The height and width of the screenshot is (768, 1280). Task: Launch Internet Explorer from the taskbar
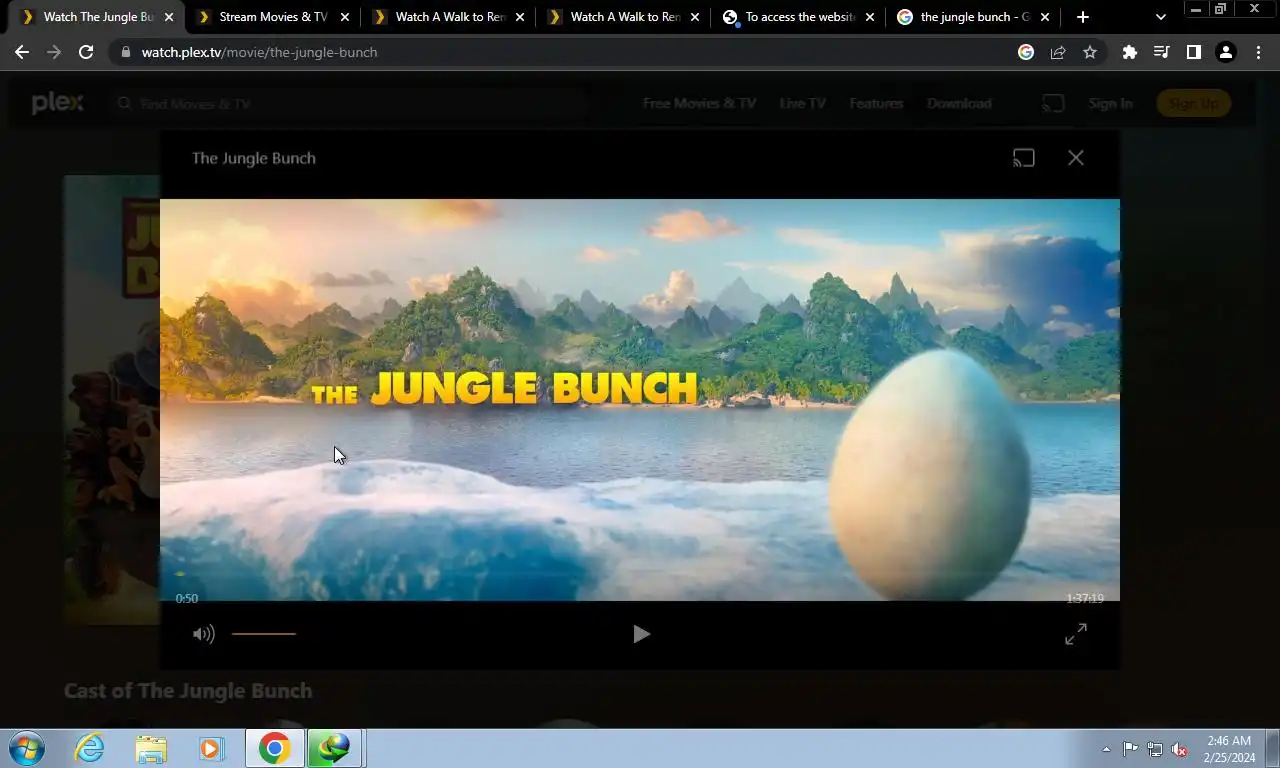pyautogui.click(x=90, y=748)
